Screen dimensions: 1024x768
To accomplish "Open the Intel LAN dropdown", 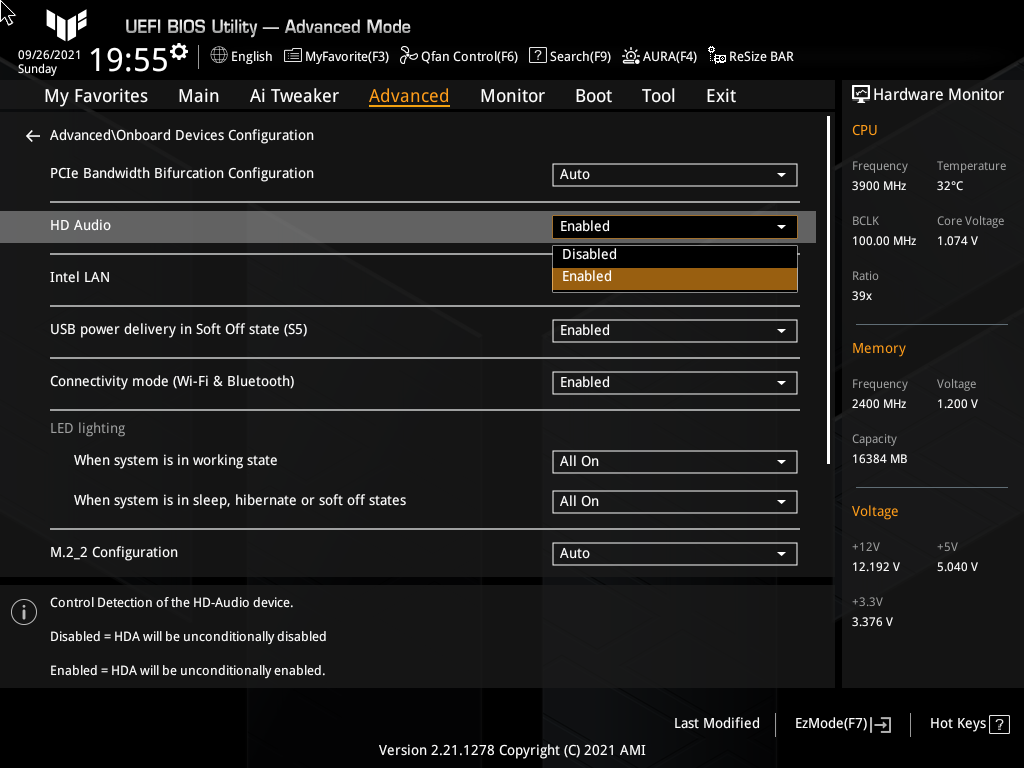I will pos(674,277).
